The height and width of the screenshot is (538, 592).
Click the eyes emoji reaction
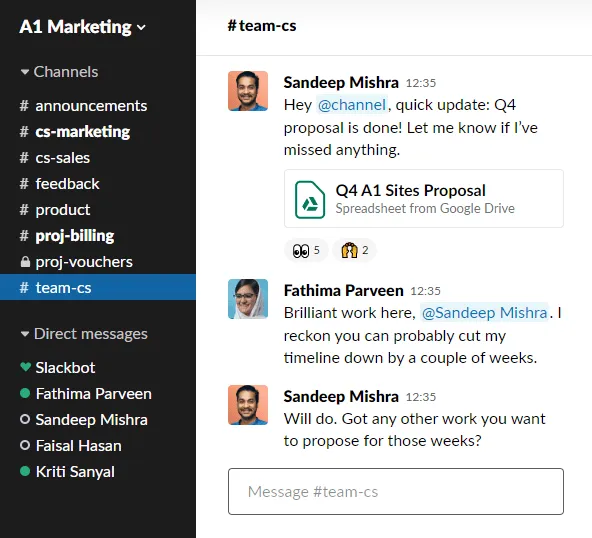tap(306, 250)
